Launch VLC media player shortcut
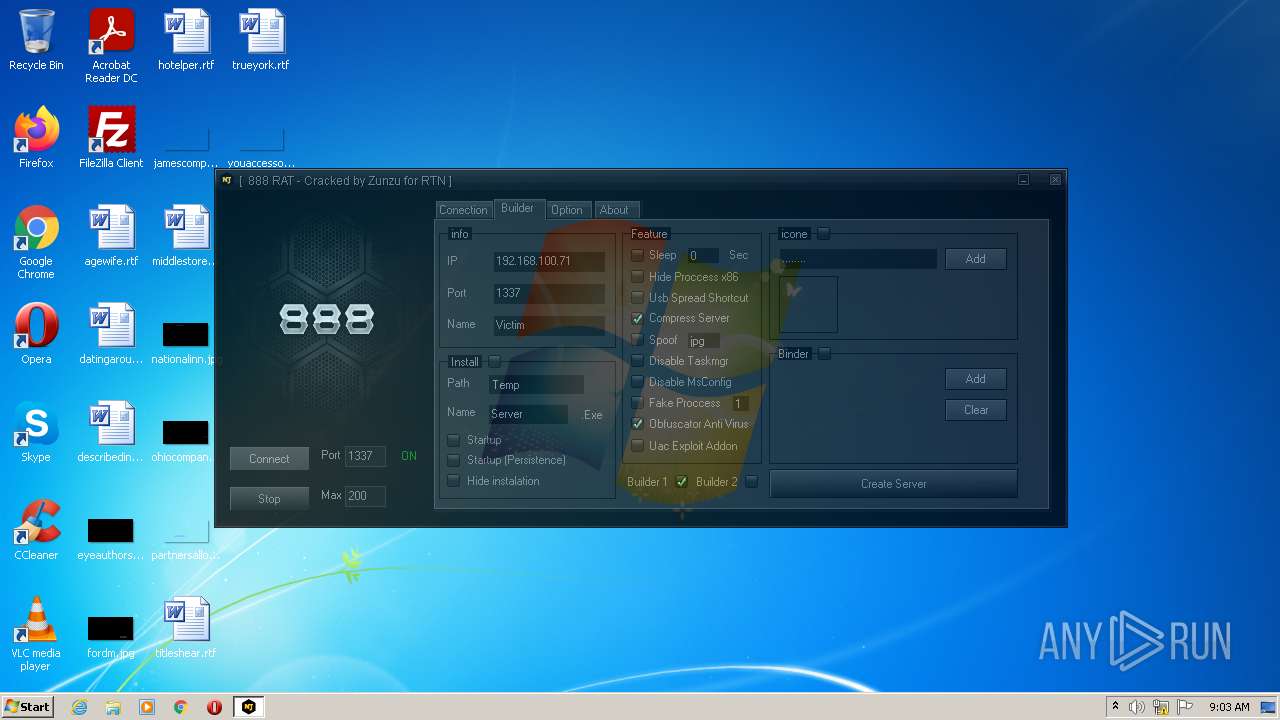 point(36,634)
